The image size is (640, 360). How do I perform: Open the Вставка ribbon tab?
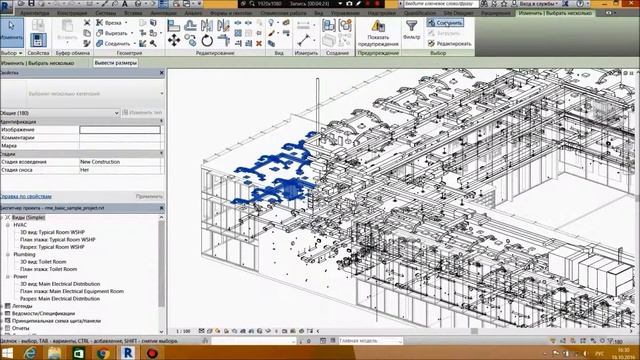coord(133,13)
